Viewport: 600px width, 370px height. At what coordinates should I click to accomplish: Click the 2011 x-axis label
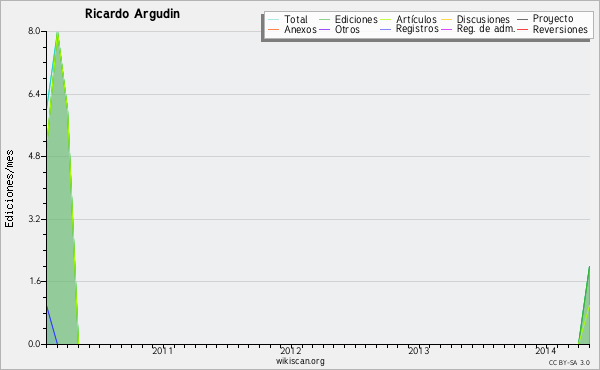[x=163, y=350]
